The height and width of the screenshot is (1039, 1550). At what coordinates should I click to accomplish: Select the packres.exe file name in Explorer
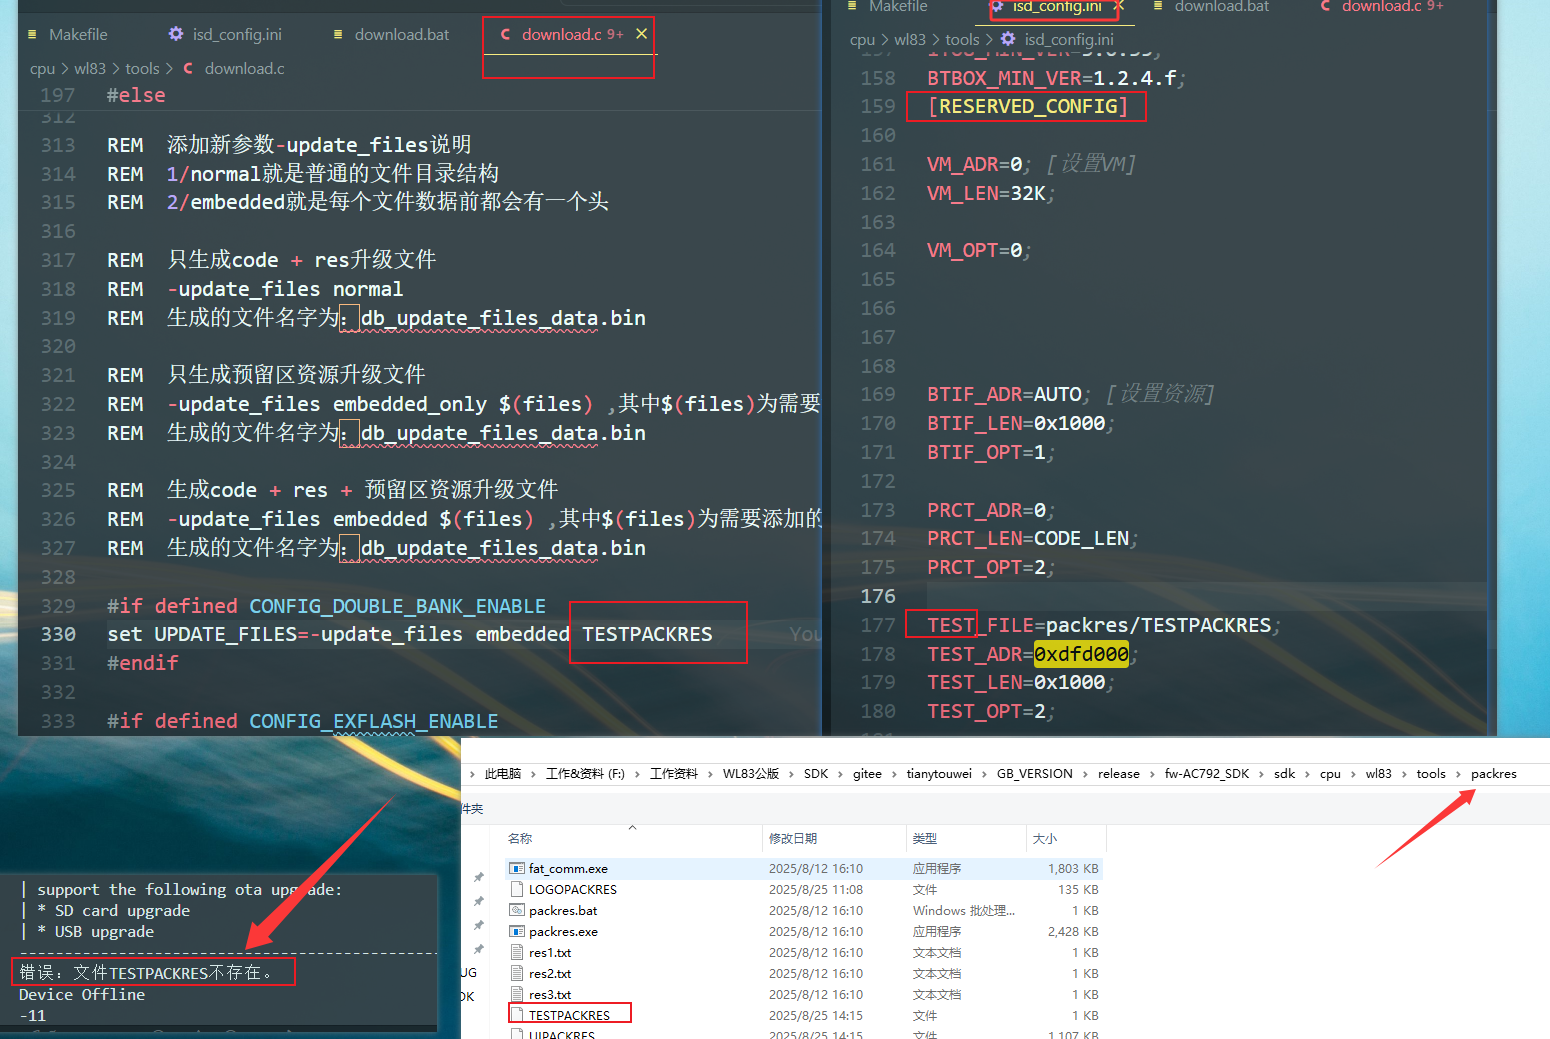pos(563,931)
